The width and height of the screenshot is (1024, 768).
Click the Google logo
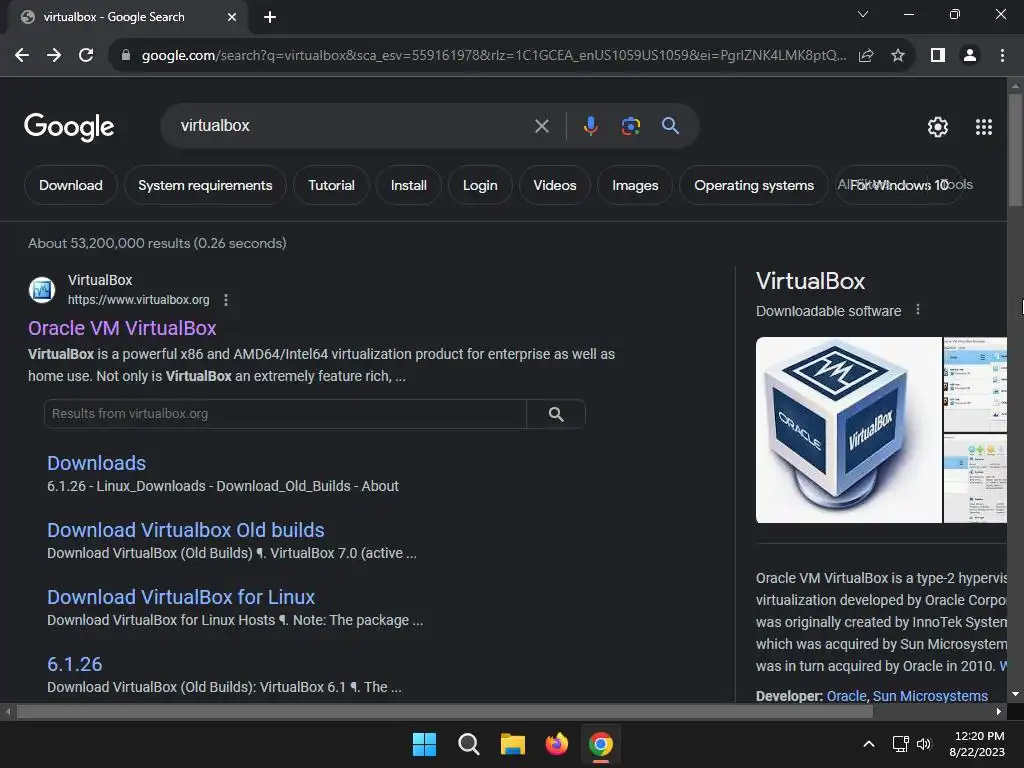click(69, 127)
